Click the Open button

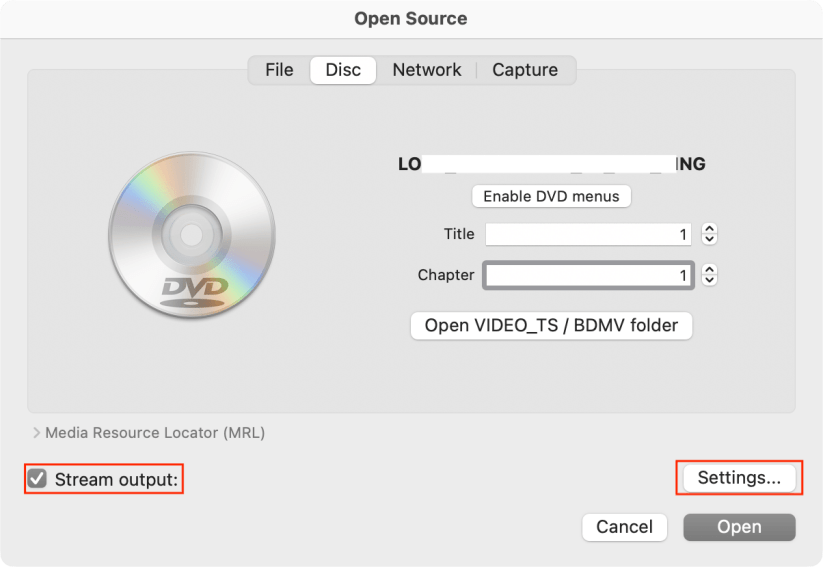[x=739, y=527]
